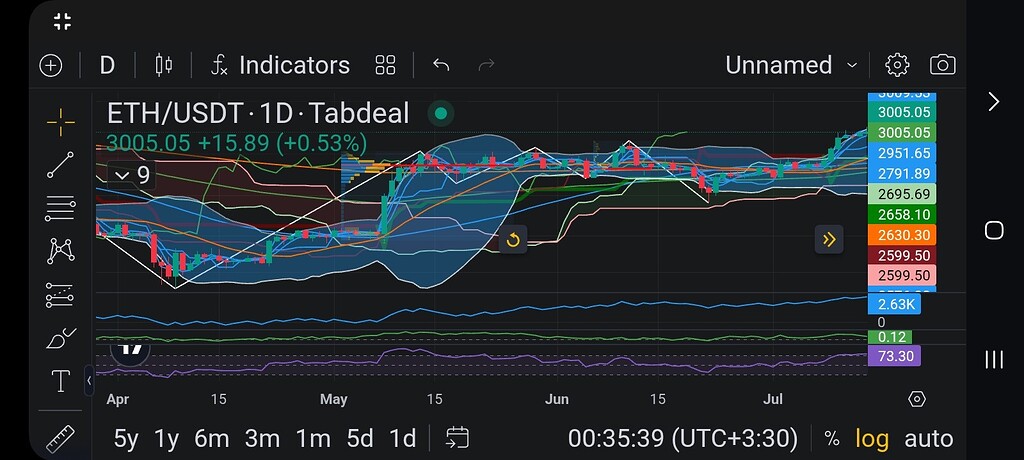
Task: Click the 2599.50 pink price label
Action: point(904,275)
